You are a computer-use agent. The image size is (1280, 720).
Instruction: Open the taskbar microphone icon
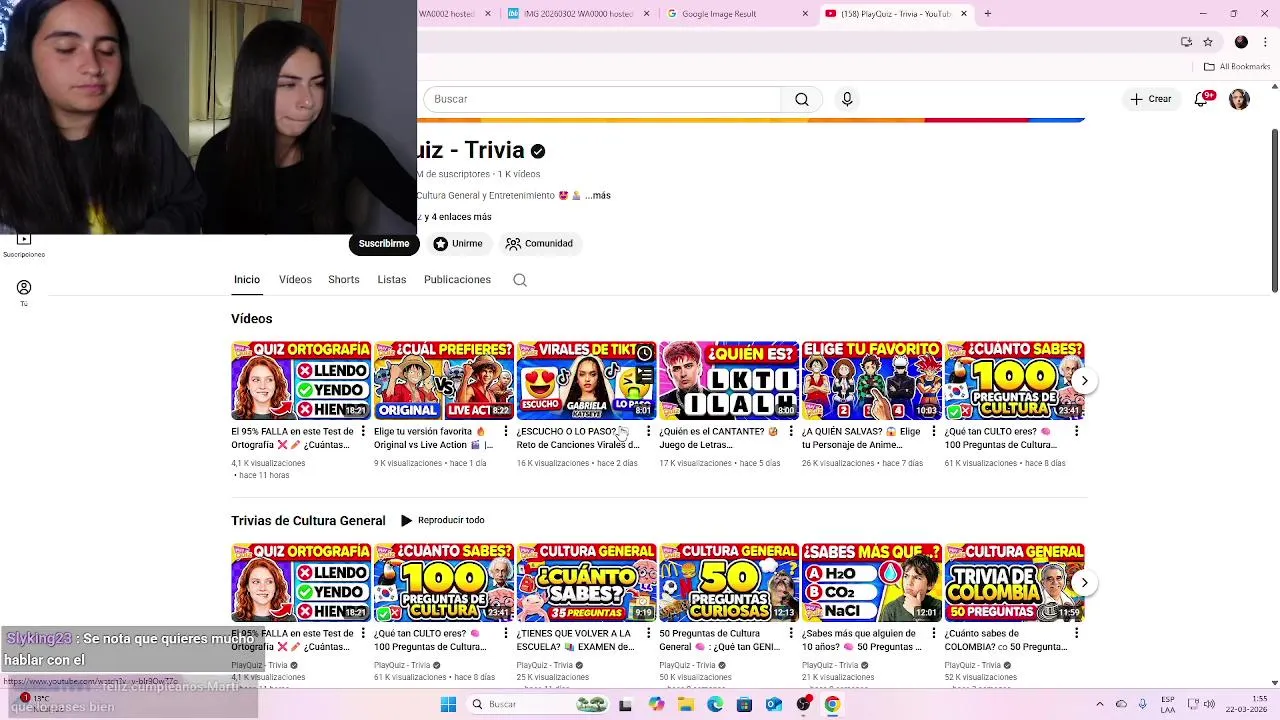coord(1144,704)
